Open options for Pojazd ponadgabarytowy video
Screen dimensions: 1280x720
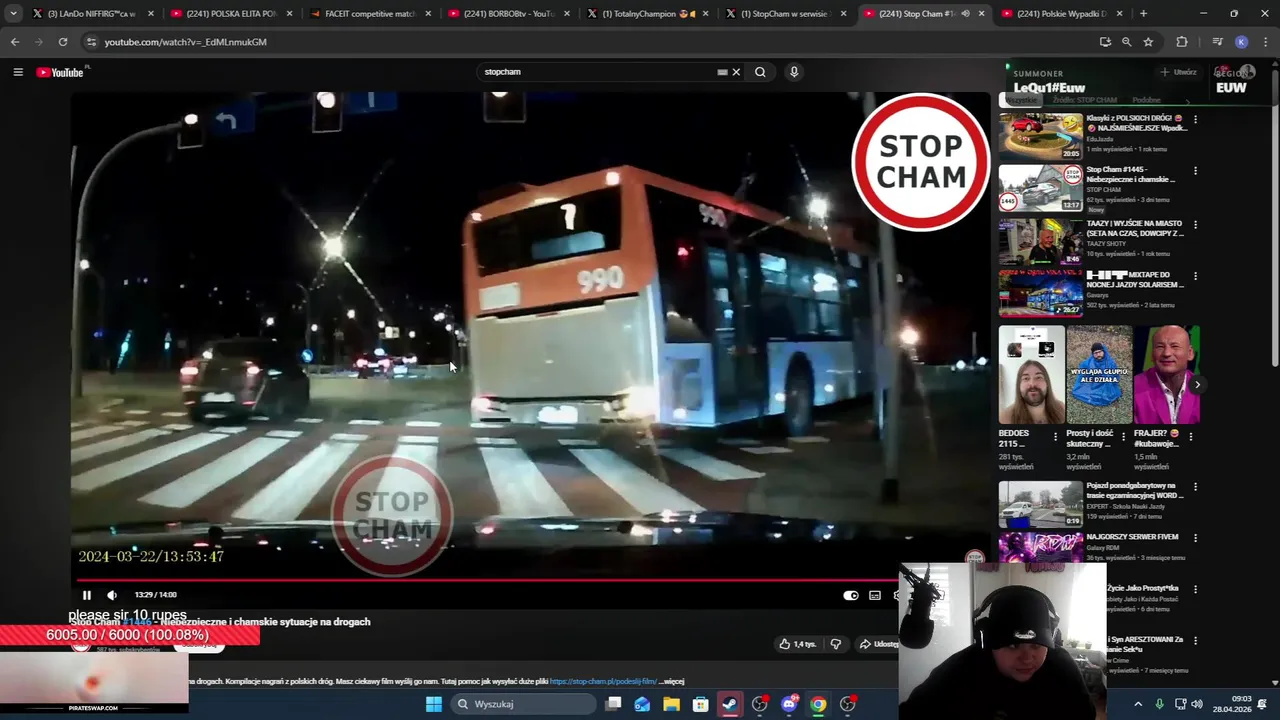coord(1195,487)
